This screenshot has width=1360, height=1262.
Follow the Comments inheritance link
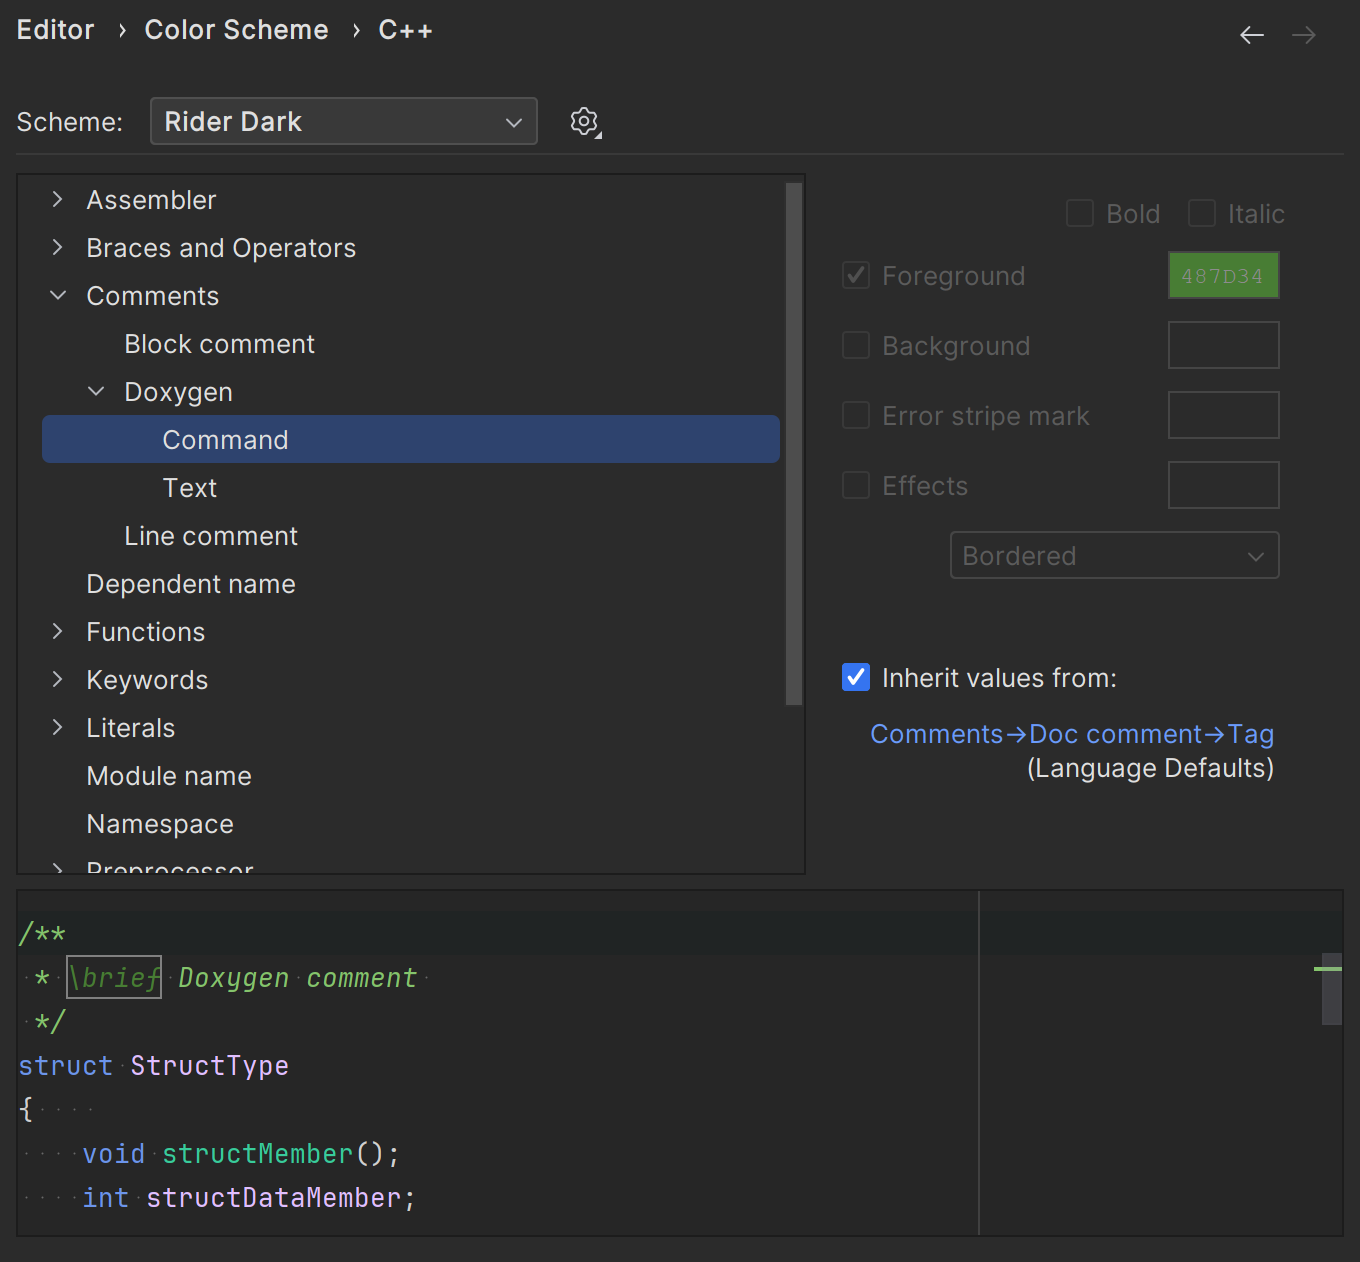(936, 733)
